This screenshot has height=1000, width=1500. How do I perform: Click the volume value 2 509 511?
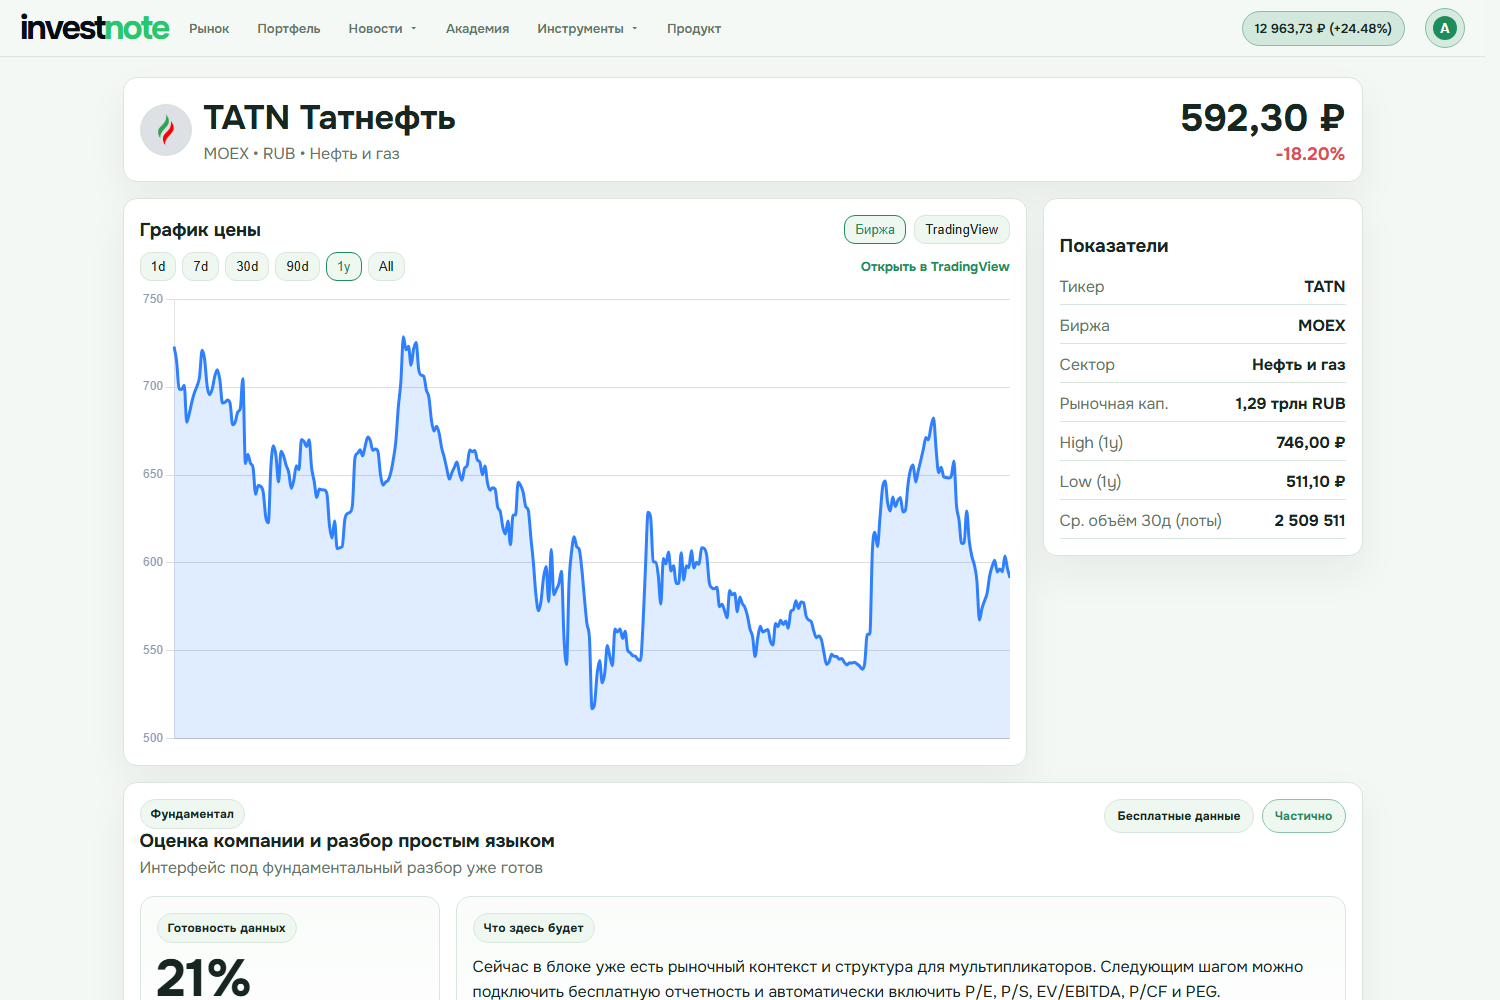click(1310, 521)
